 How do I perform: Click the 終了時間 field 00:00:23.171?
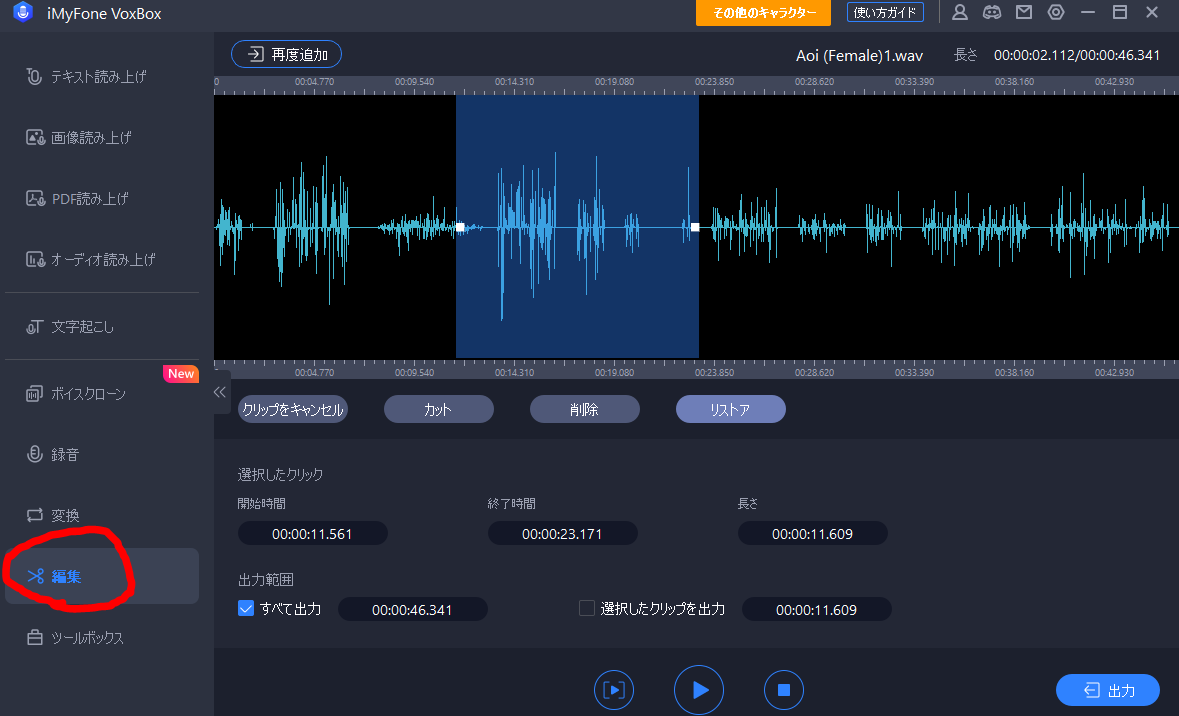(562, 534)
